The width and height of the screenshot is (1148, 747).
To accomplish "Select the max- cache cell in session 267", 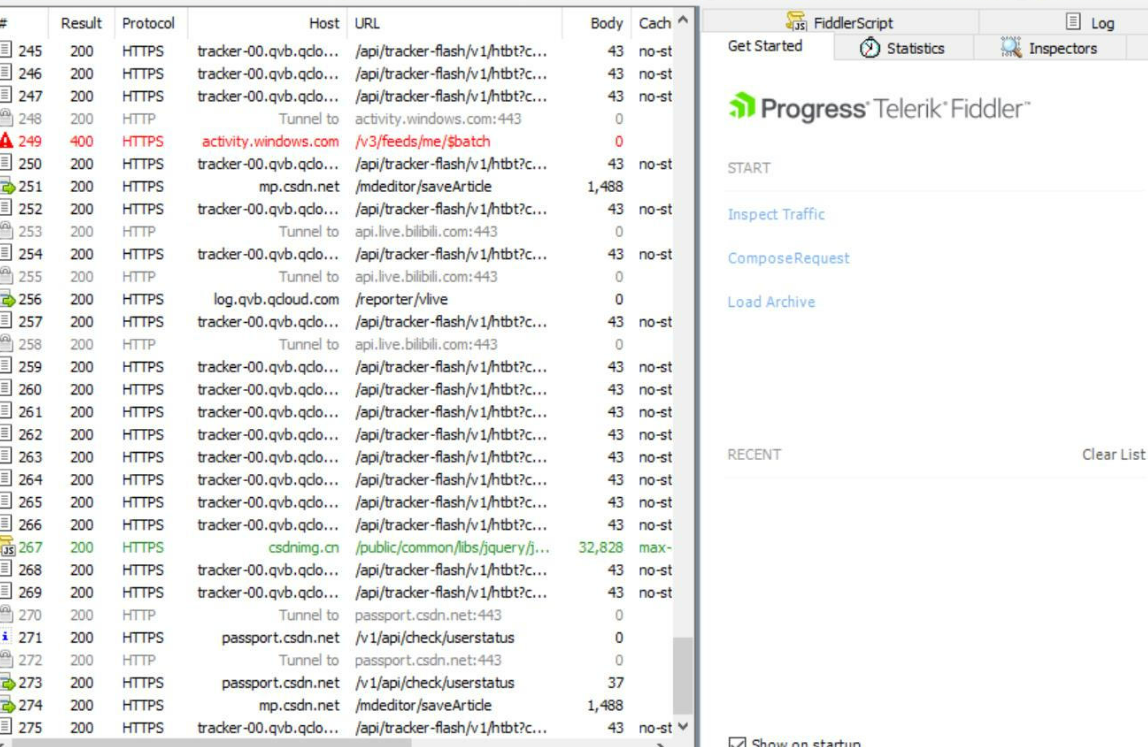I will (x=655, y=547).
